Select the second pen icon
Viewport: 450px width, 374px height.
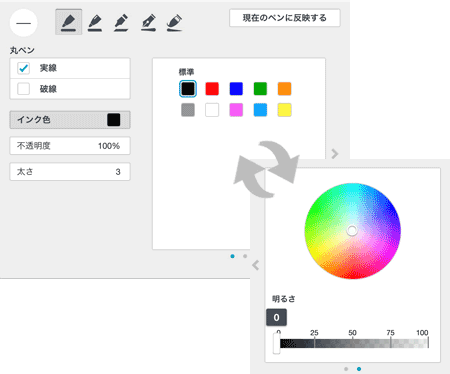coord(95,23)
